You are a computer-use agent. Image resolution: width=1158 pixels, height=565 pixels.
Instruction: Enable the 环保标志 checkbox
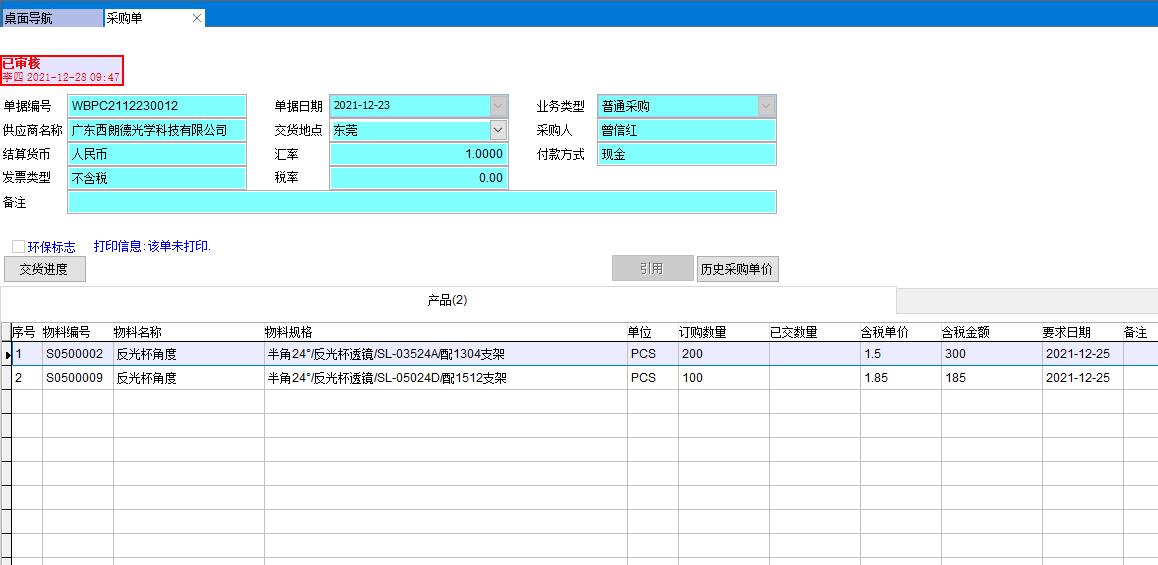19,247
